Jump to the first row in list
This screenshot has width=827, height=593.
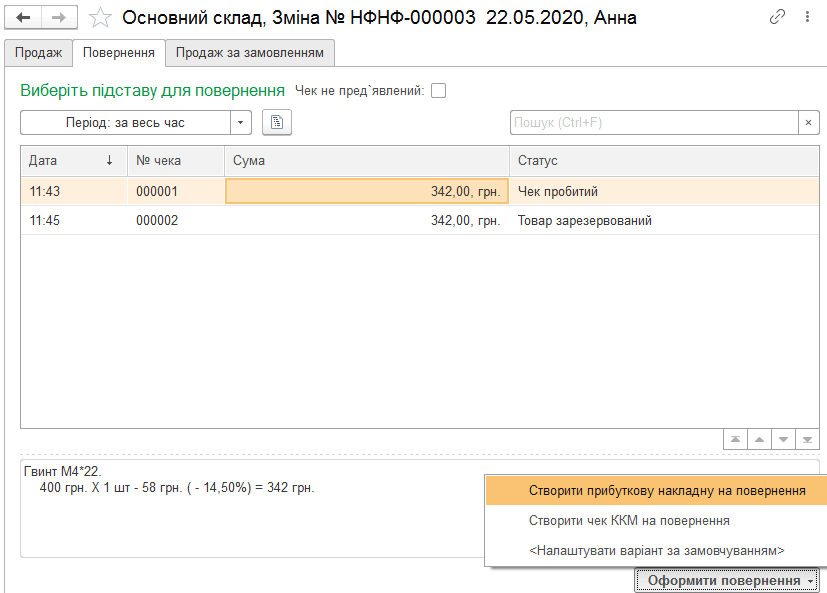click(x=735, y=439)
